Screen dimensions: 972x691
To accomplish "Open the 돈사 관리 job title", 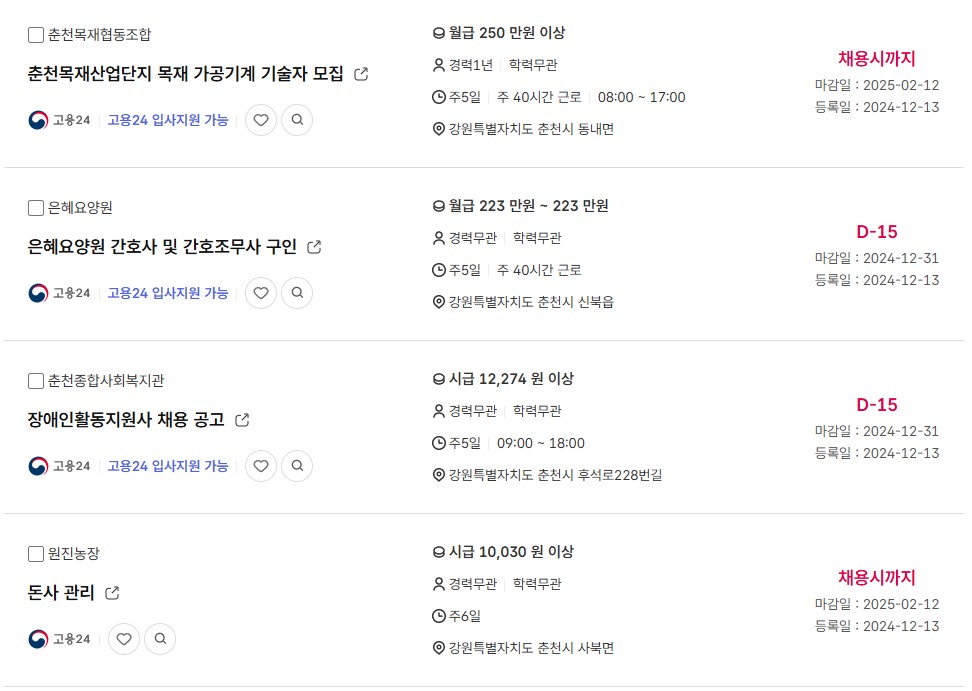I will 61,592.
